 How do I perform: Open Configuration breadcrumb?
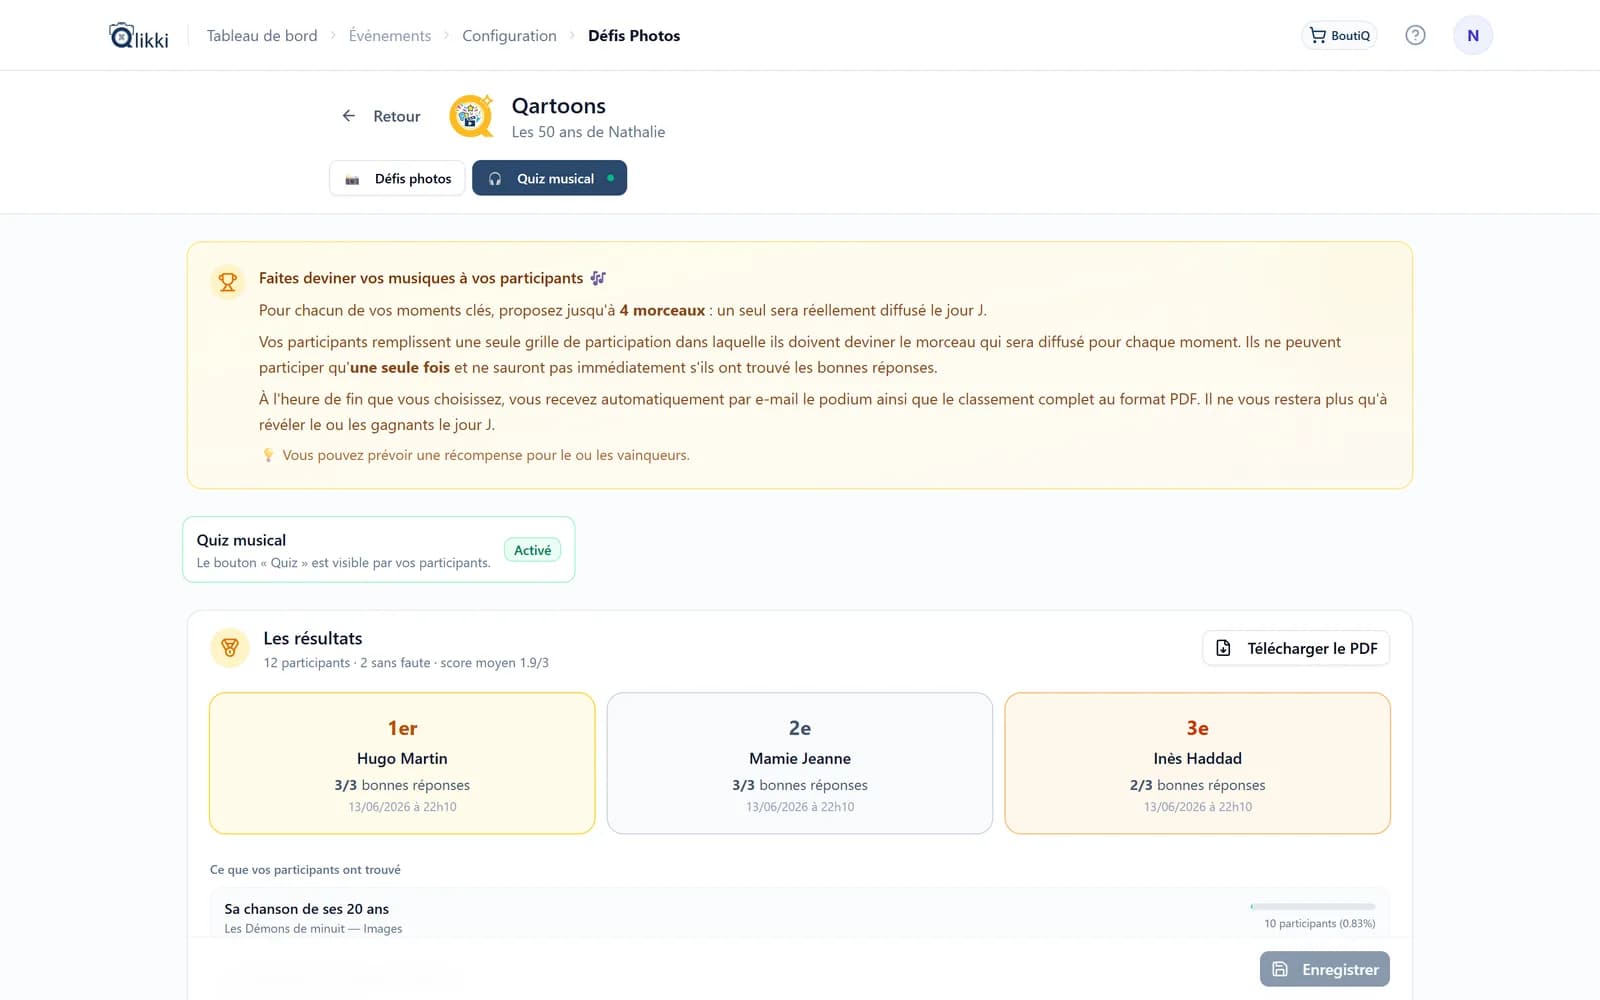pyautogui.click(x=509, y=36)
